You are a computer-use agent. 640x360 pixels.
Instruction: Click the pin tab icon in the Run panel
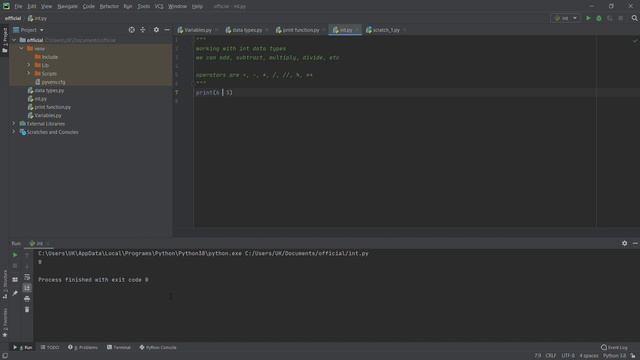click(15, 293)
